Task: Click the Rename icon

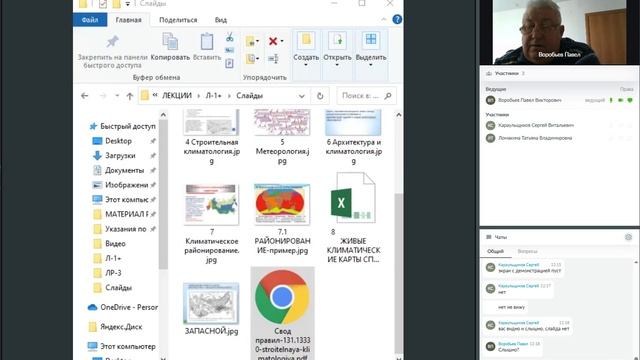Action: 273,59
